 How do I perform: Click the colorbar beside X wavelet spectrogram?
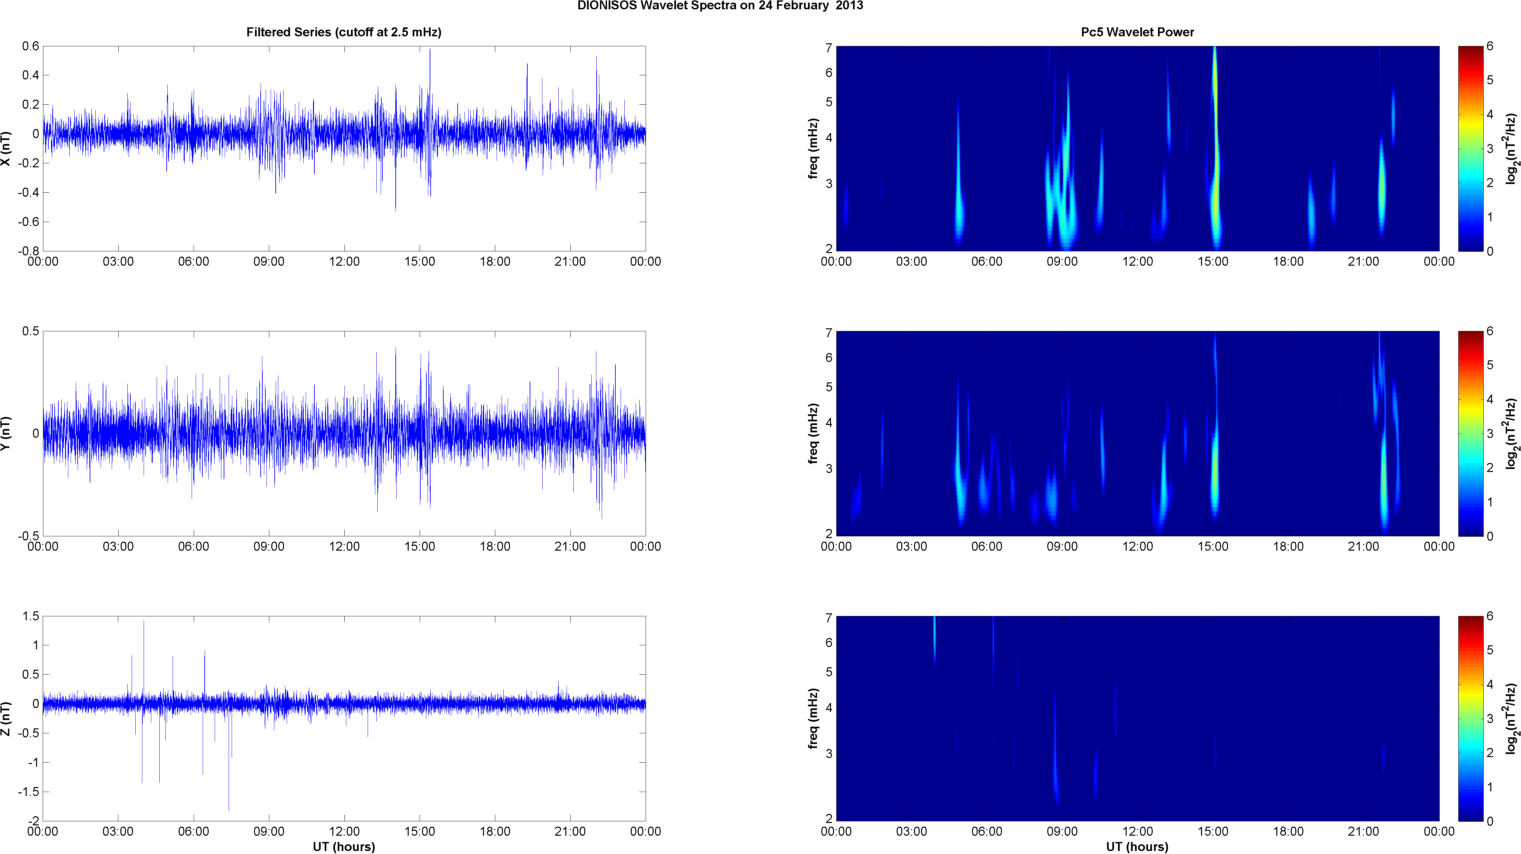pos(1470,148)
